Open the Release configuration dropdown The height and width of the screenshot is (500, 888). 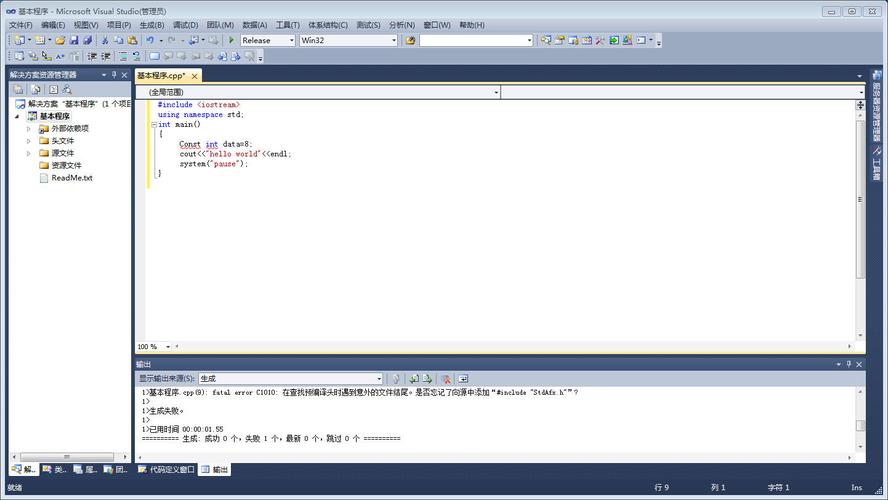pos(291,41)
